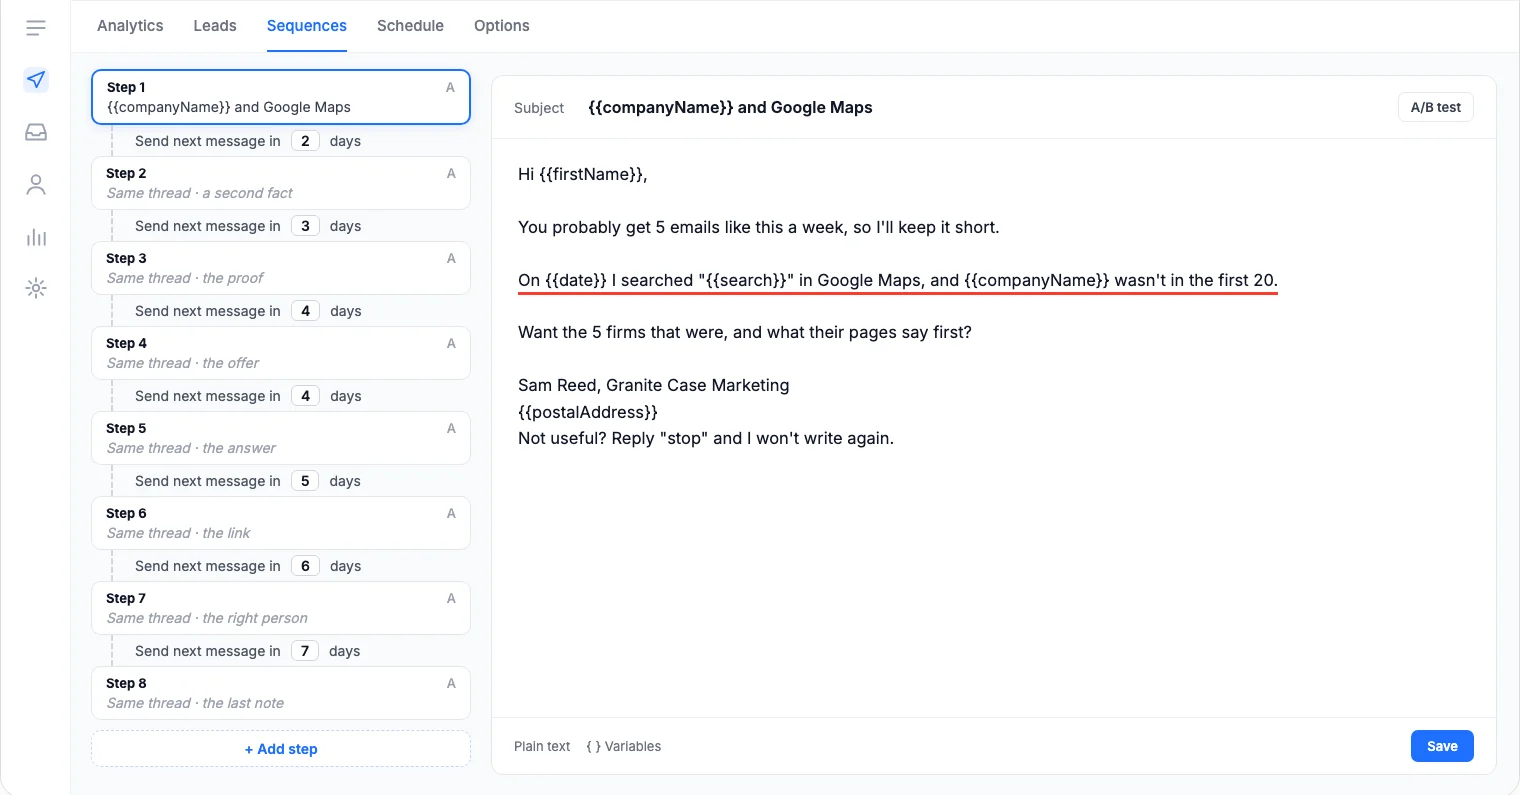Open the Schedule tab
The width and height of the screenshot is (1520, 795).
(x=410, y=26)
